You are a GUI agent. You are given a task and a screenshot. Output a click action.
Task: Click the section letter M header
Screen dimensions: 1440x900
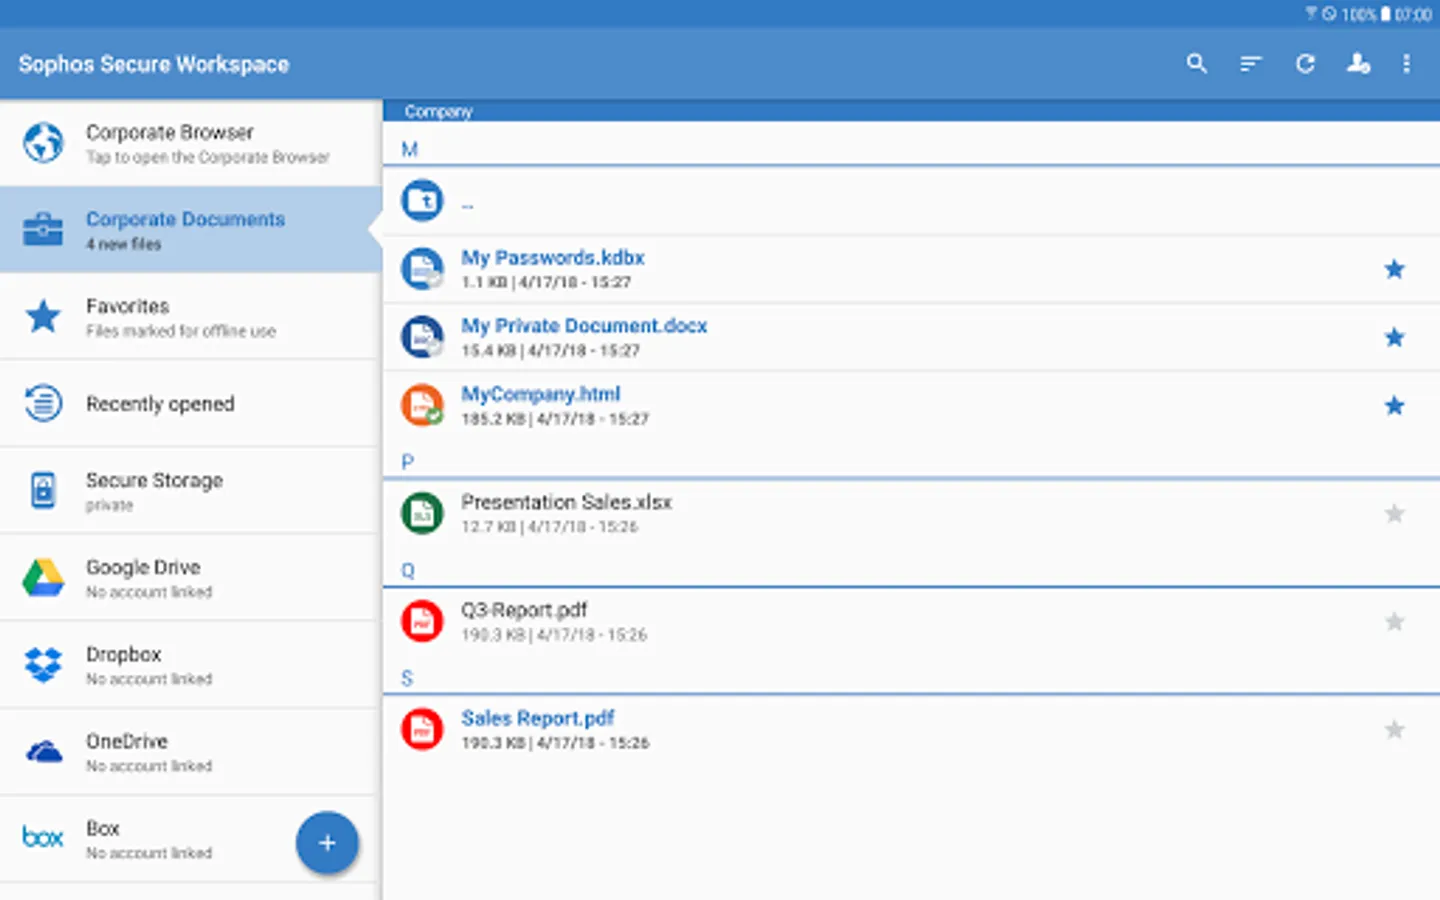click(409, 149)
